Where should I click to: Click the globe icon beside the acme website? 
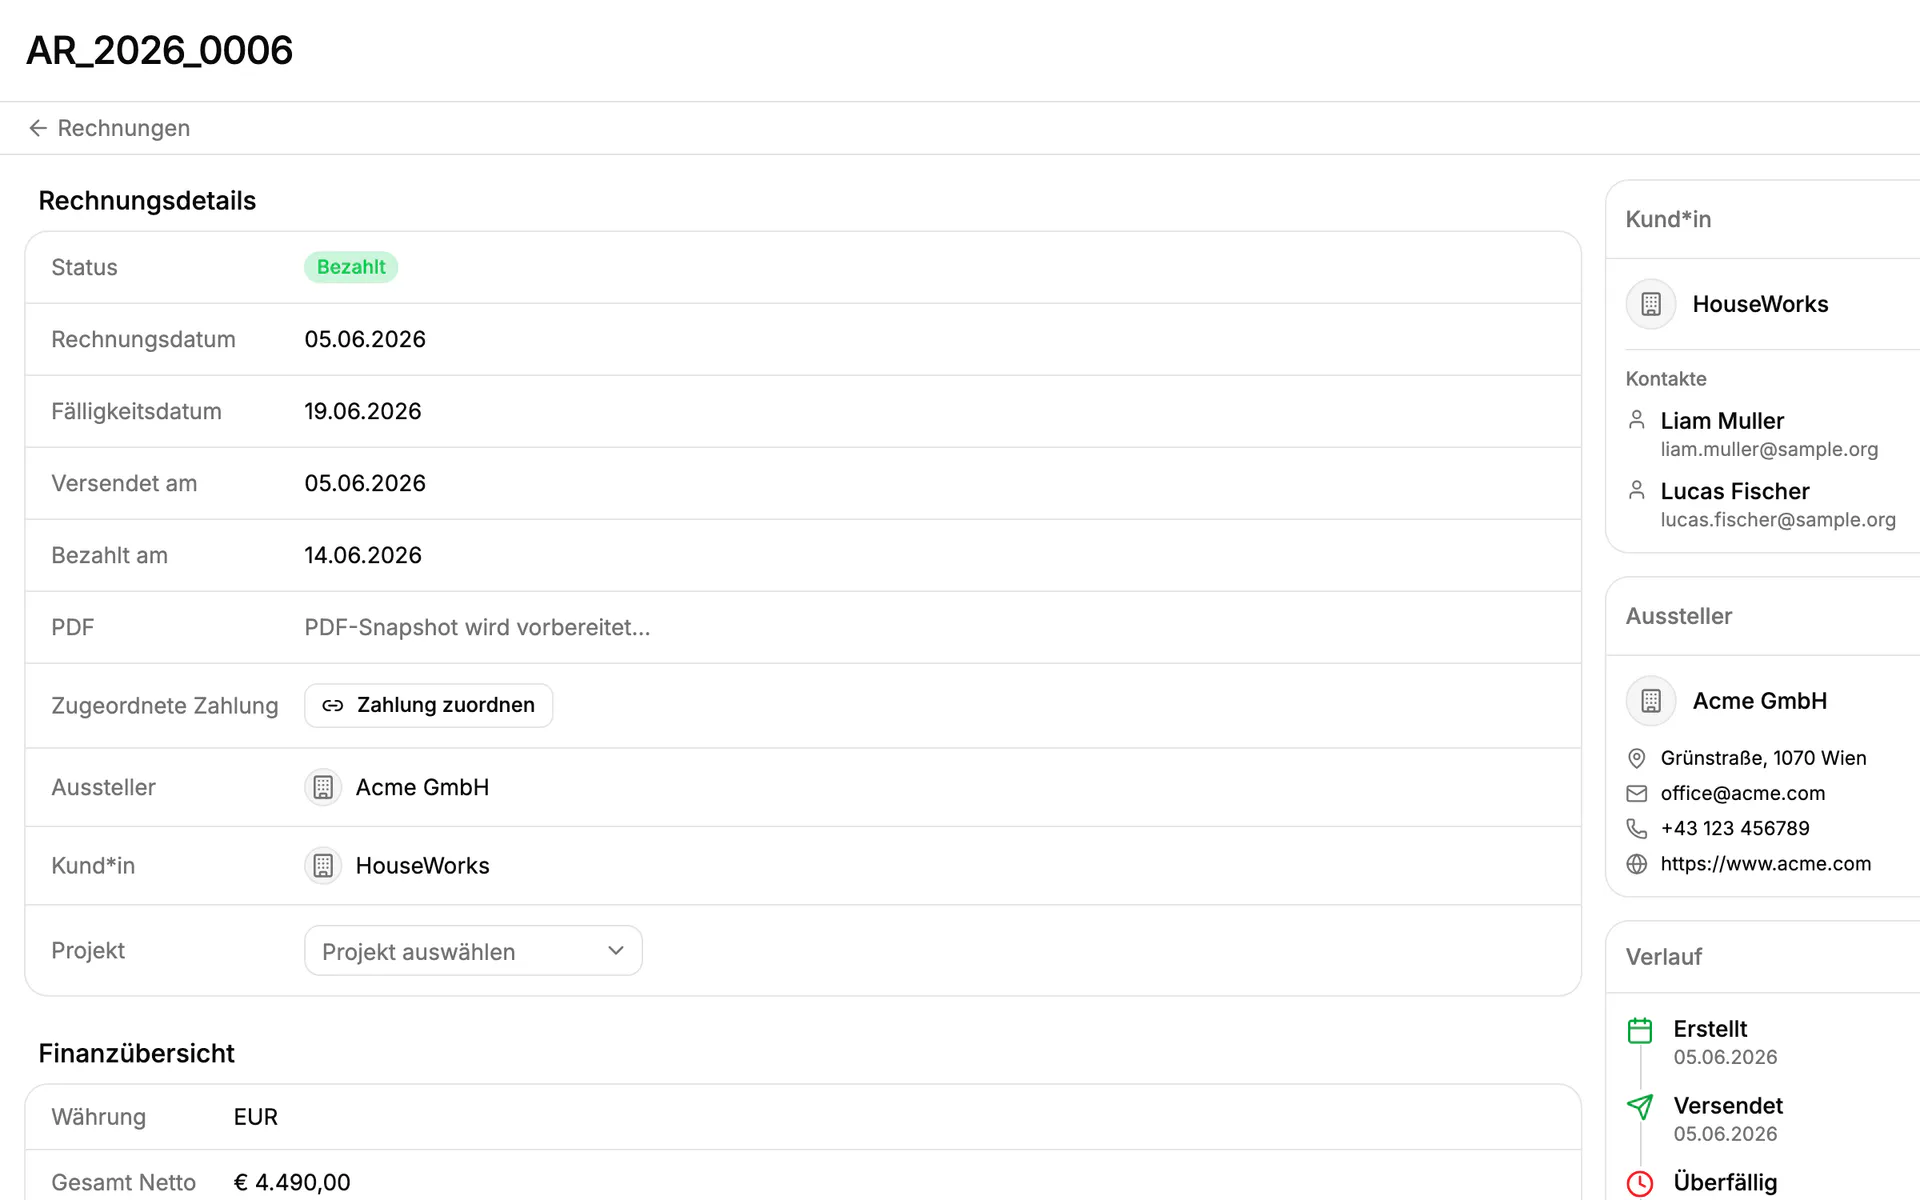[1637, 863]
